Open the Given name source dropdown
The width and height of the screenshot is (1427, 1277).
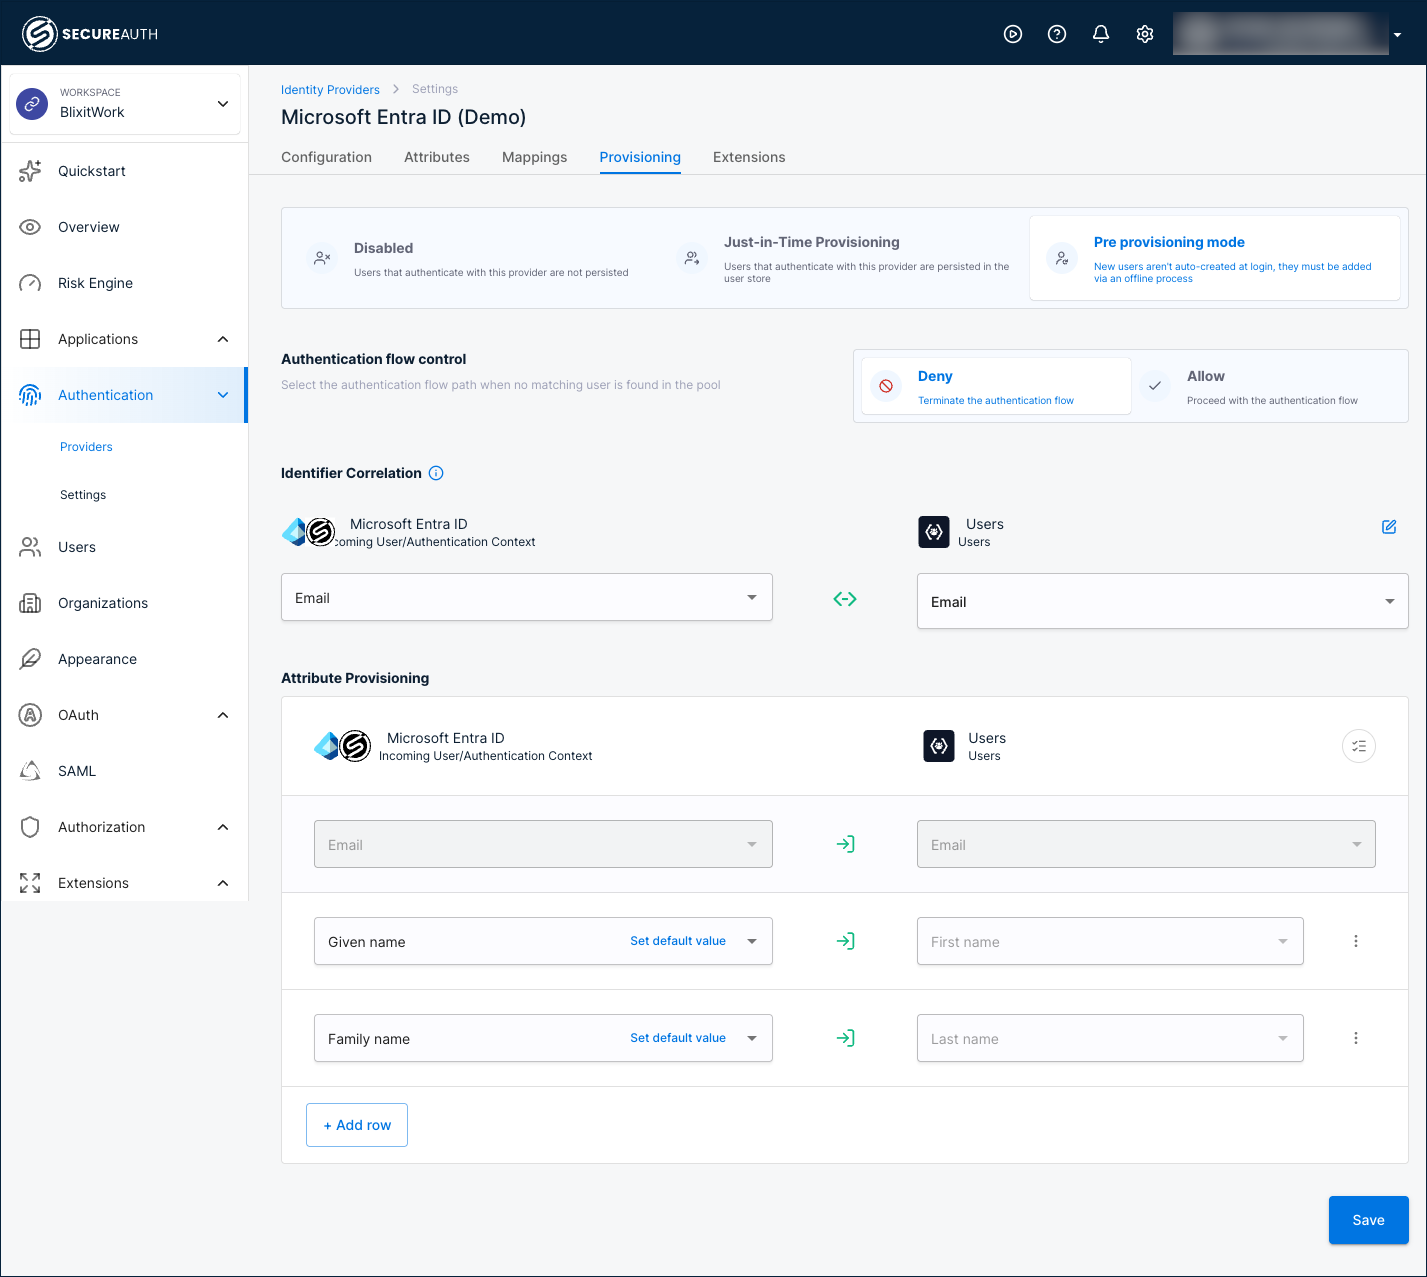pos(543,941)
